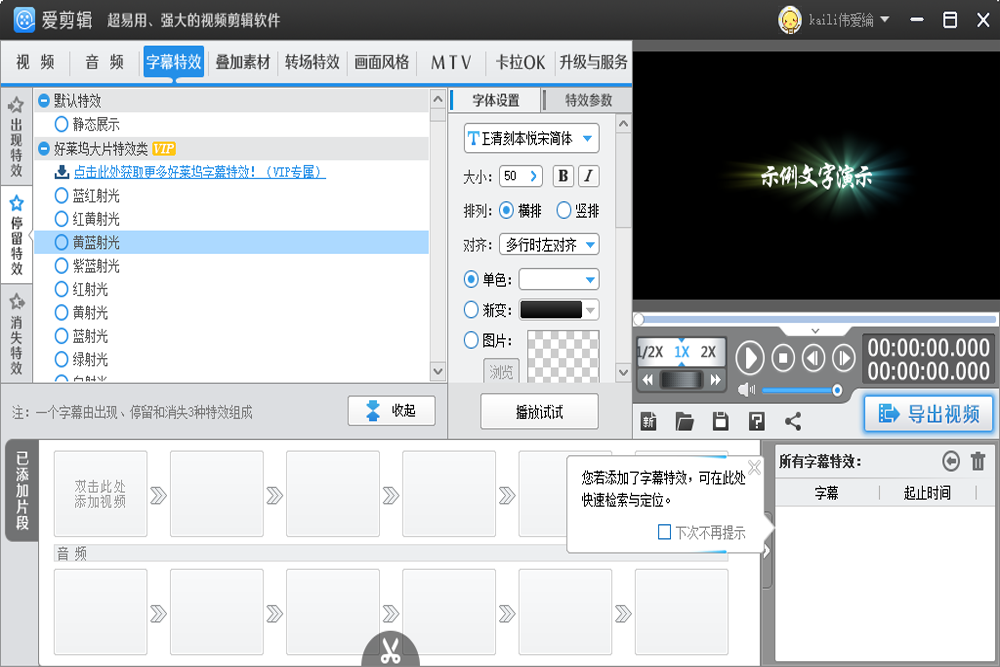Select the 竖排 vertical layout radio button

pyautogui.click(x=564, y=211)
